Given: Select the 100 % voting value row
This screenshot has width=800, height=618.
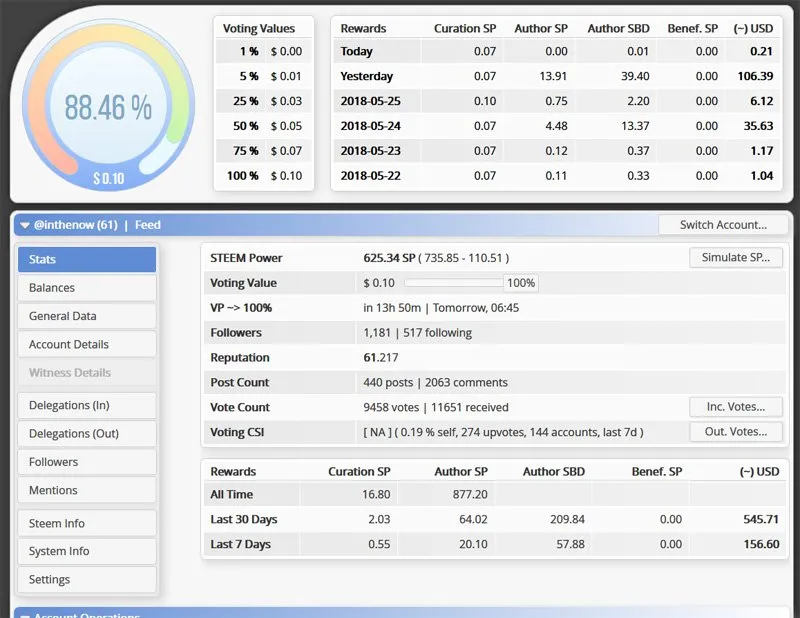Looking at the screenshot, I should [263, 176].
